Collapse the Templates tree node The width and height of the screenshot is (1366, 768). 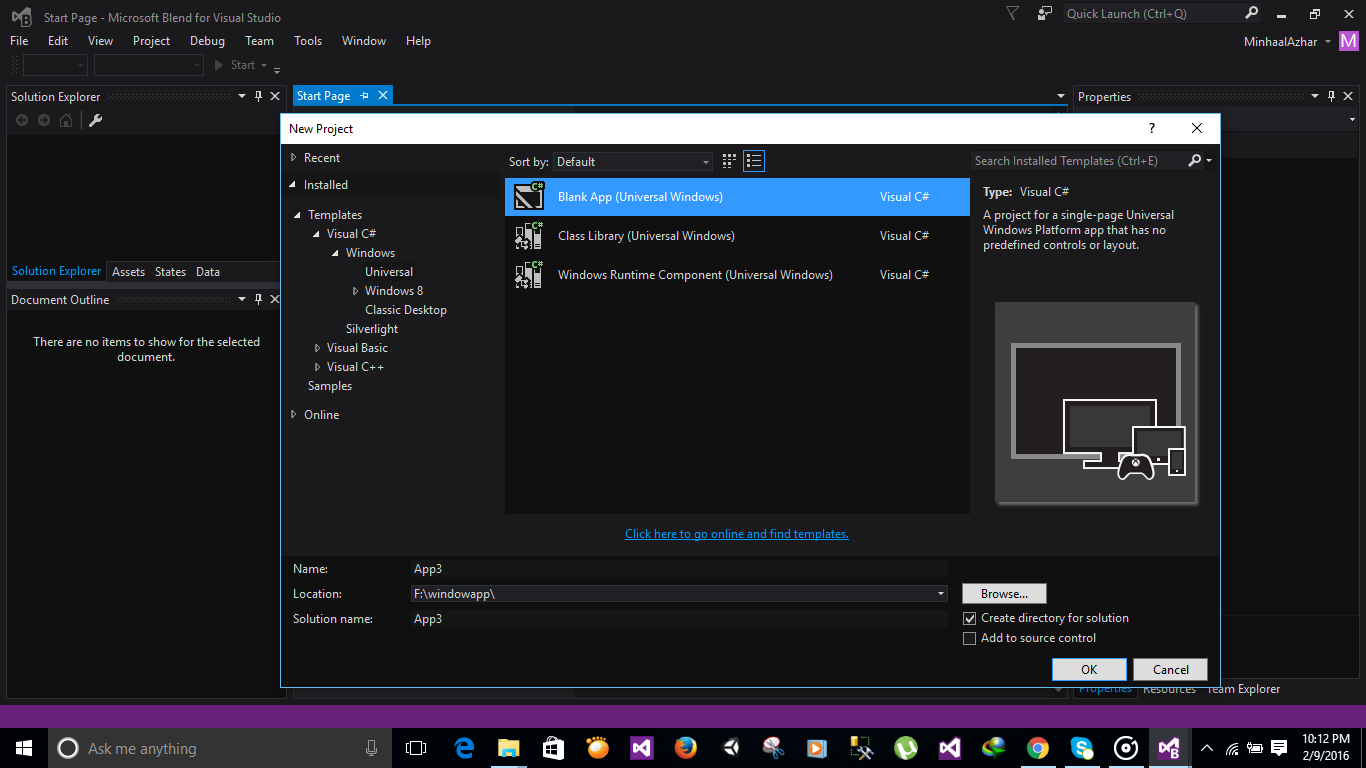(298, 215)
